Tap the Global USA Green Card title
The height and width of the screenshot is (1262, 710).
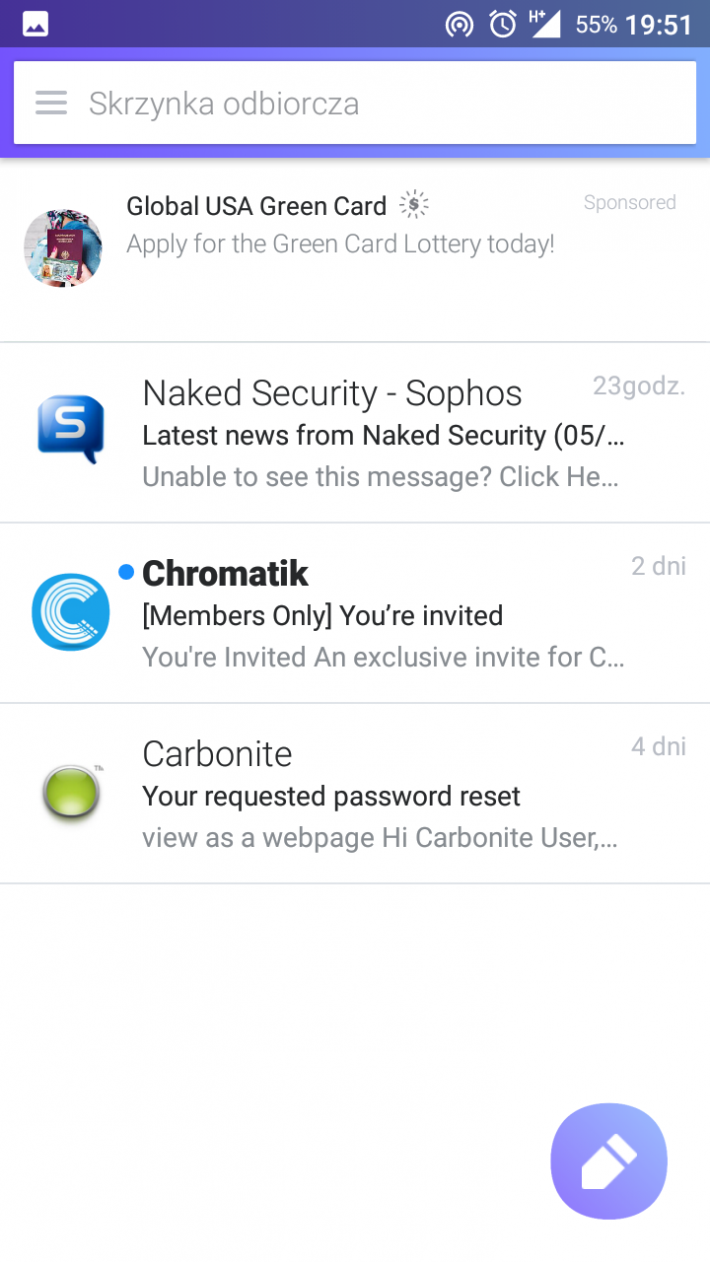pos(256,206)
